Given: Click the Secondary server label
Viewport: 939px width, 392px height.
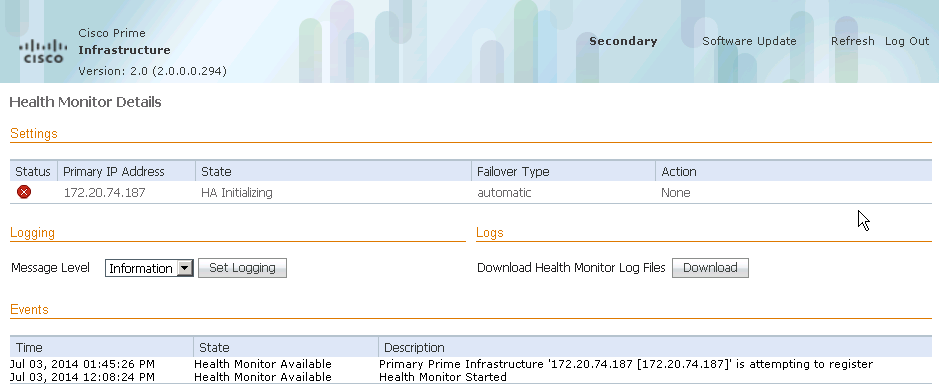Looking at the screenshot, I should click(623, 41).
